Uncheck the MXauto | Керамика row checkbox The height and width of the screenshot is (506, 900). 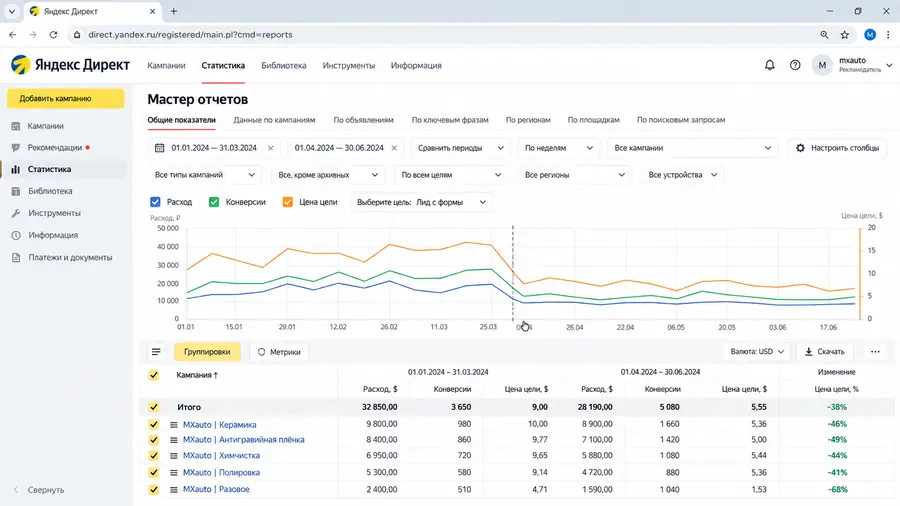tap(153, 425)
